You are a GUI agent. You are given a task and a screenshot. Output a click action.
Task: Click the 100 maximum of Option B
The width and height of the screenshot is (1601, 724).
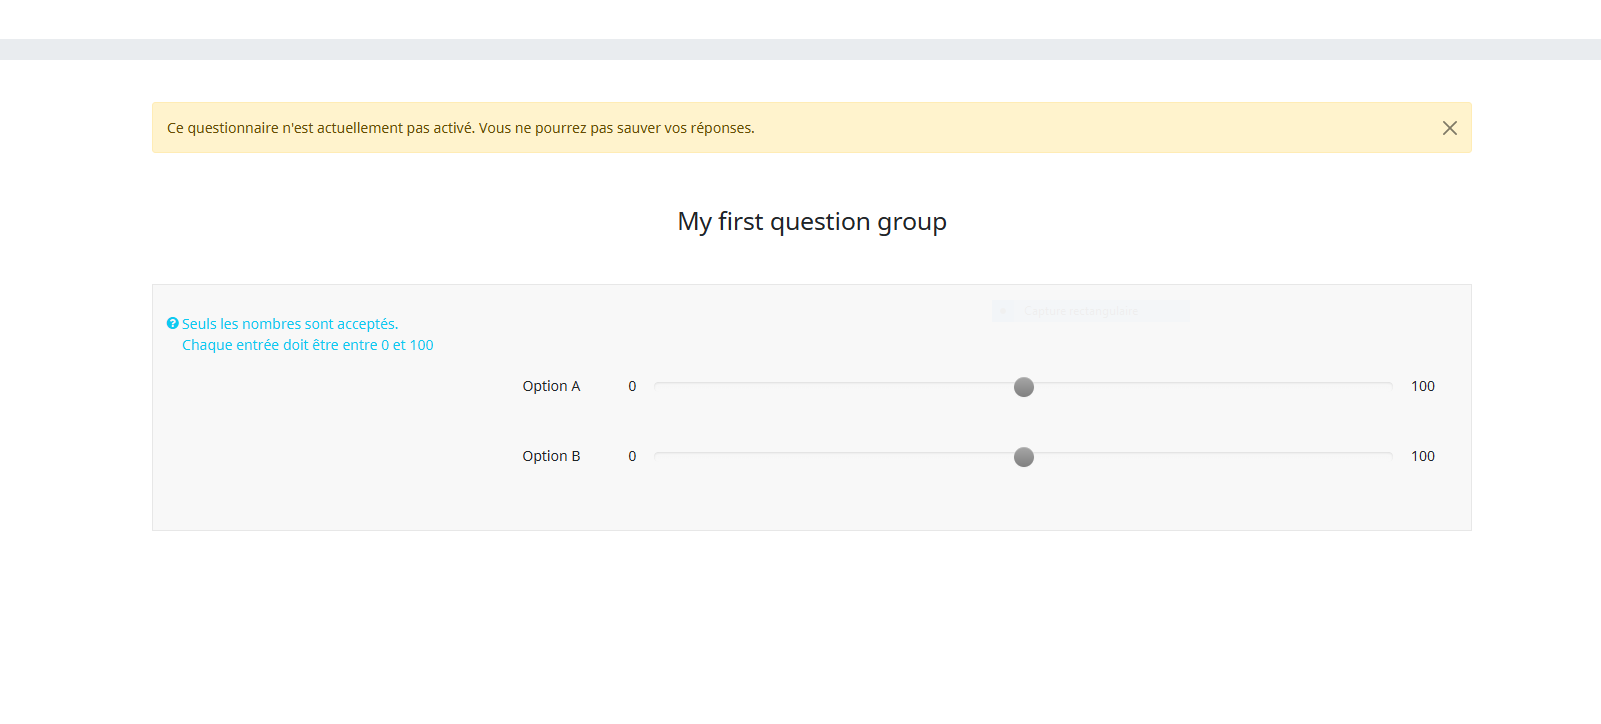click(1422, 456)
